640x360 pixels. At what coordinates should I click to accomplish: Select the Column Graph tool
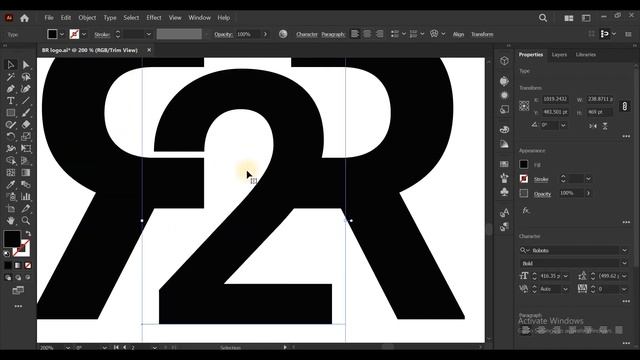pyautogui.click(x=26, y=196)
